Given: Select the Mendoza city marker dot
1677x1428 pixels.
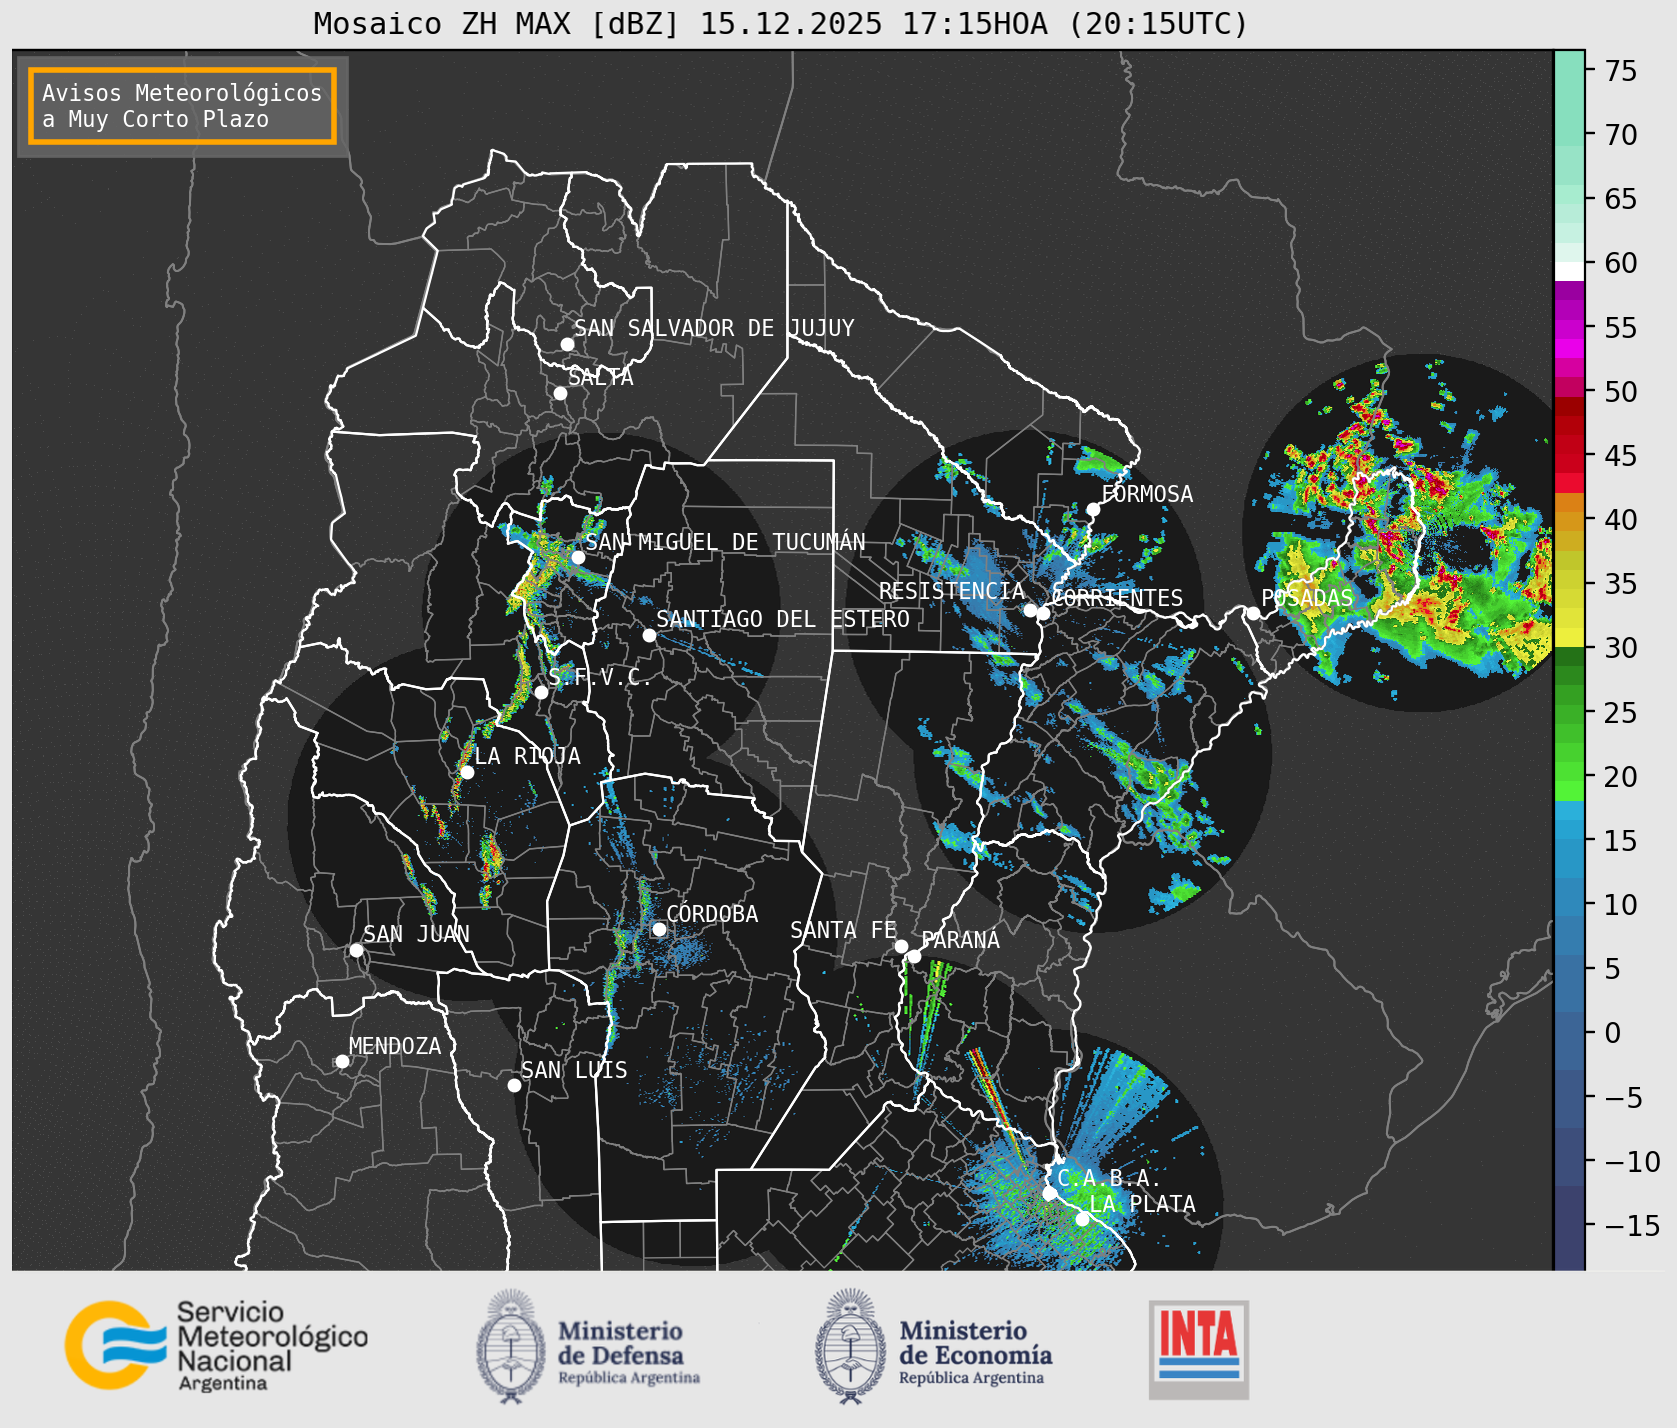Looking at the screenshot, I should 342,1061.
